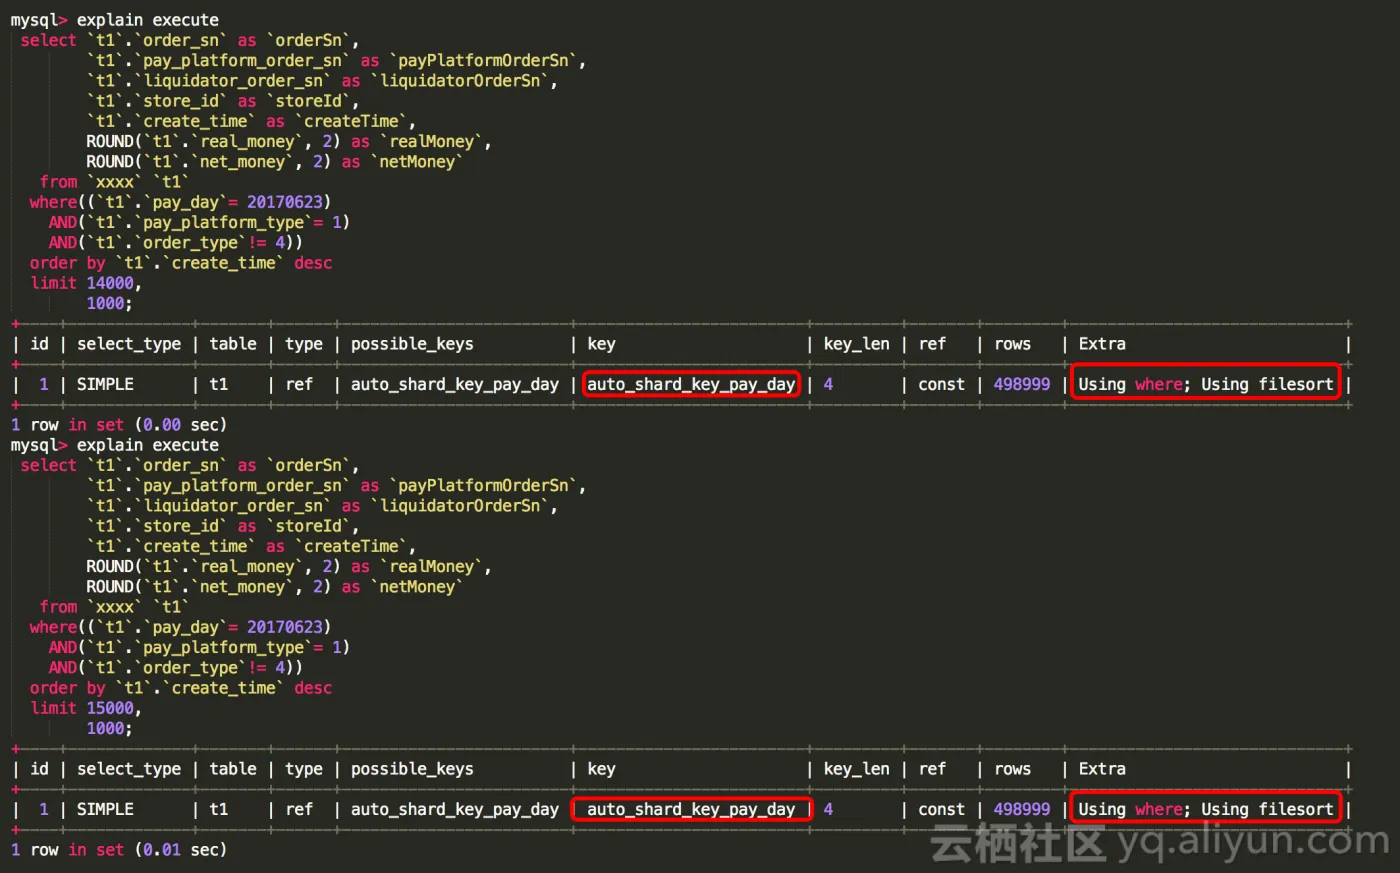Click 'Using where; Using filesort' in first result table
This screenshot has width=1400, height=873.
(1206, 384)
